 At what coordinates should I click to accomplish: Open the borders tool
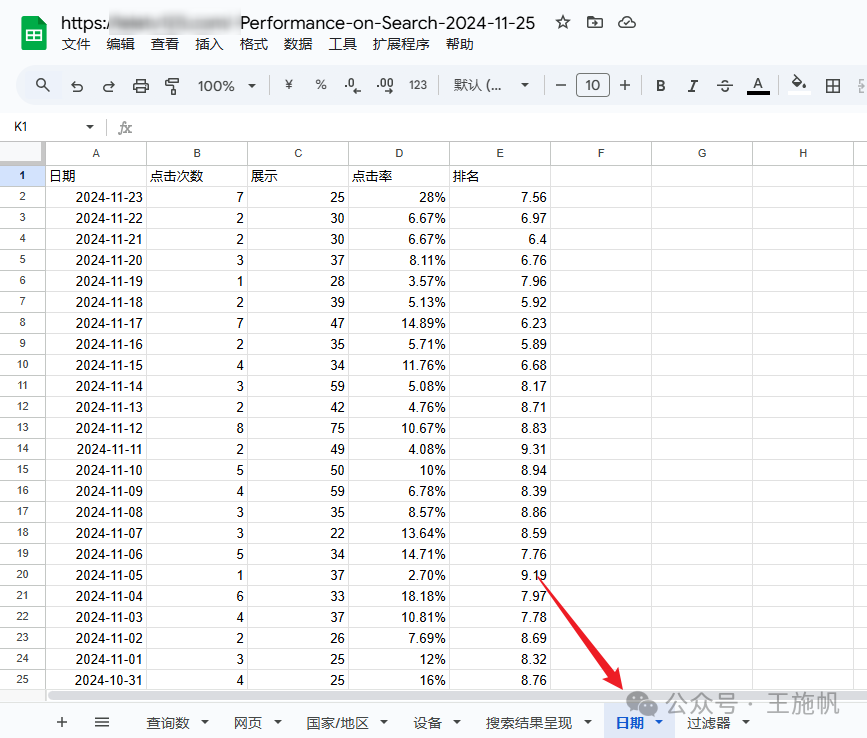[x=833, y=86]
